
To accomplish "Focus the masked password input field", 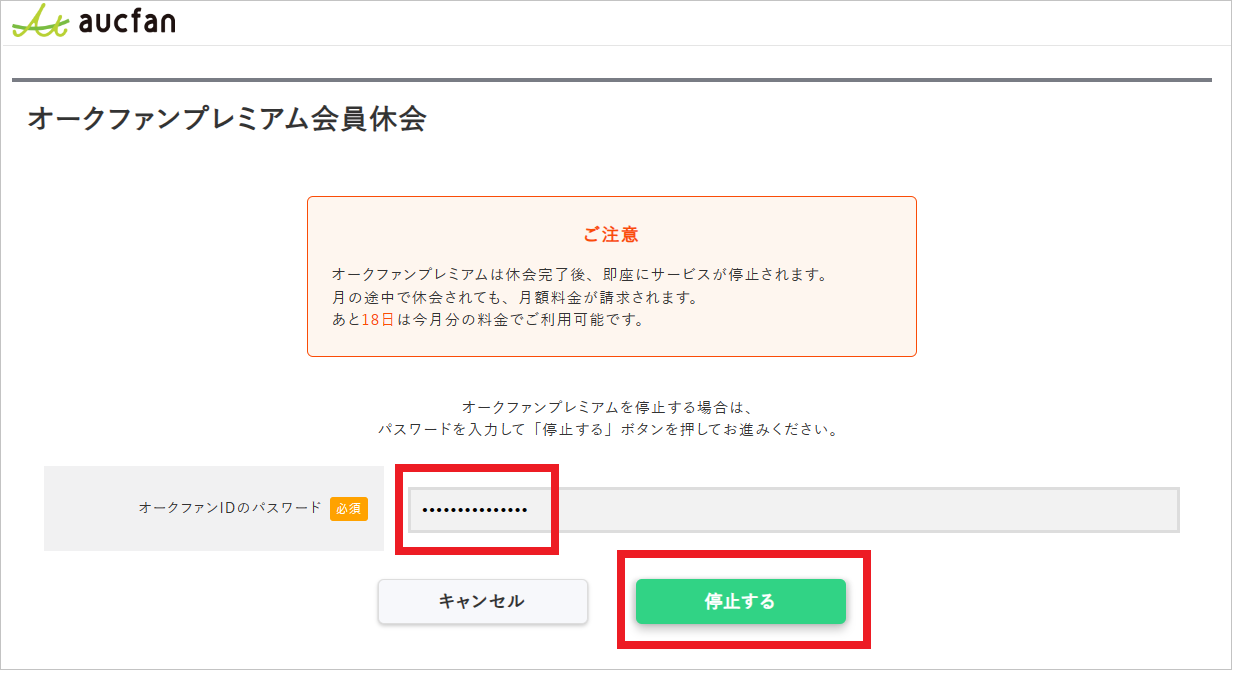I will click(x=800, y=509).
